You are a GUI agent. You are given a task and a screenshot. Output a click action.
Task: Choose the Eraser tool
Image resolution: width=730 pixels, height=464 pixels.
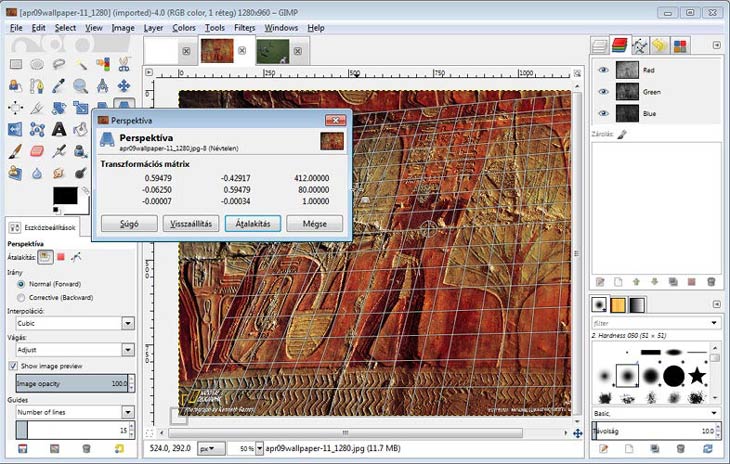(x=37, y=151)
